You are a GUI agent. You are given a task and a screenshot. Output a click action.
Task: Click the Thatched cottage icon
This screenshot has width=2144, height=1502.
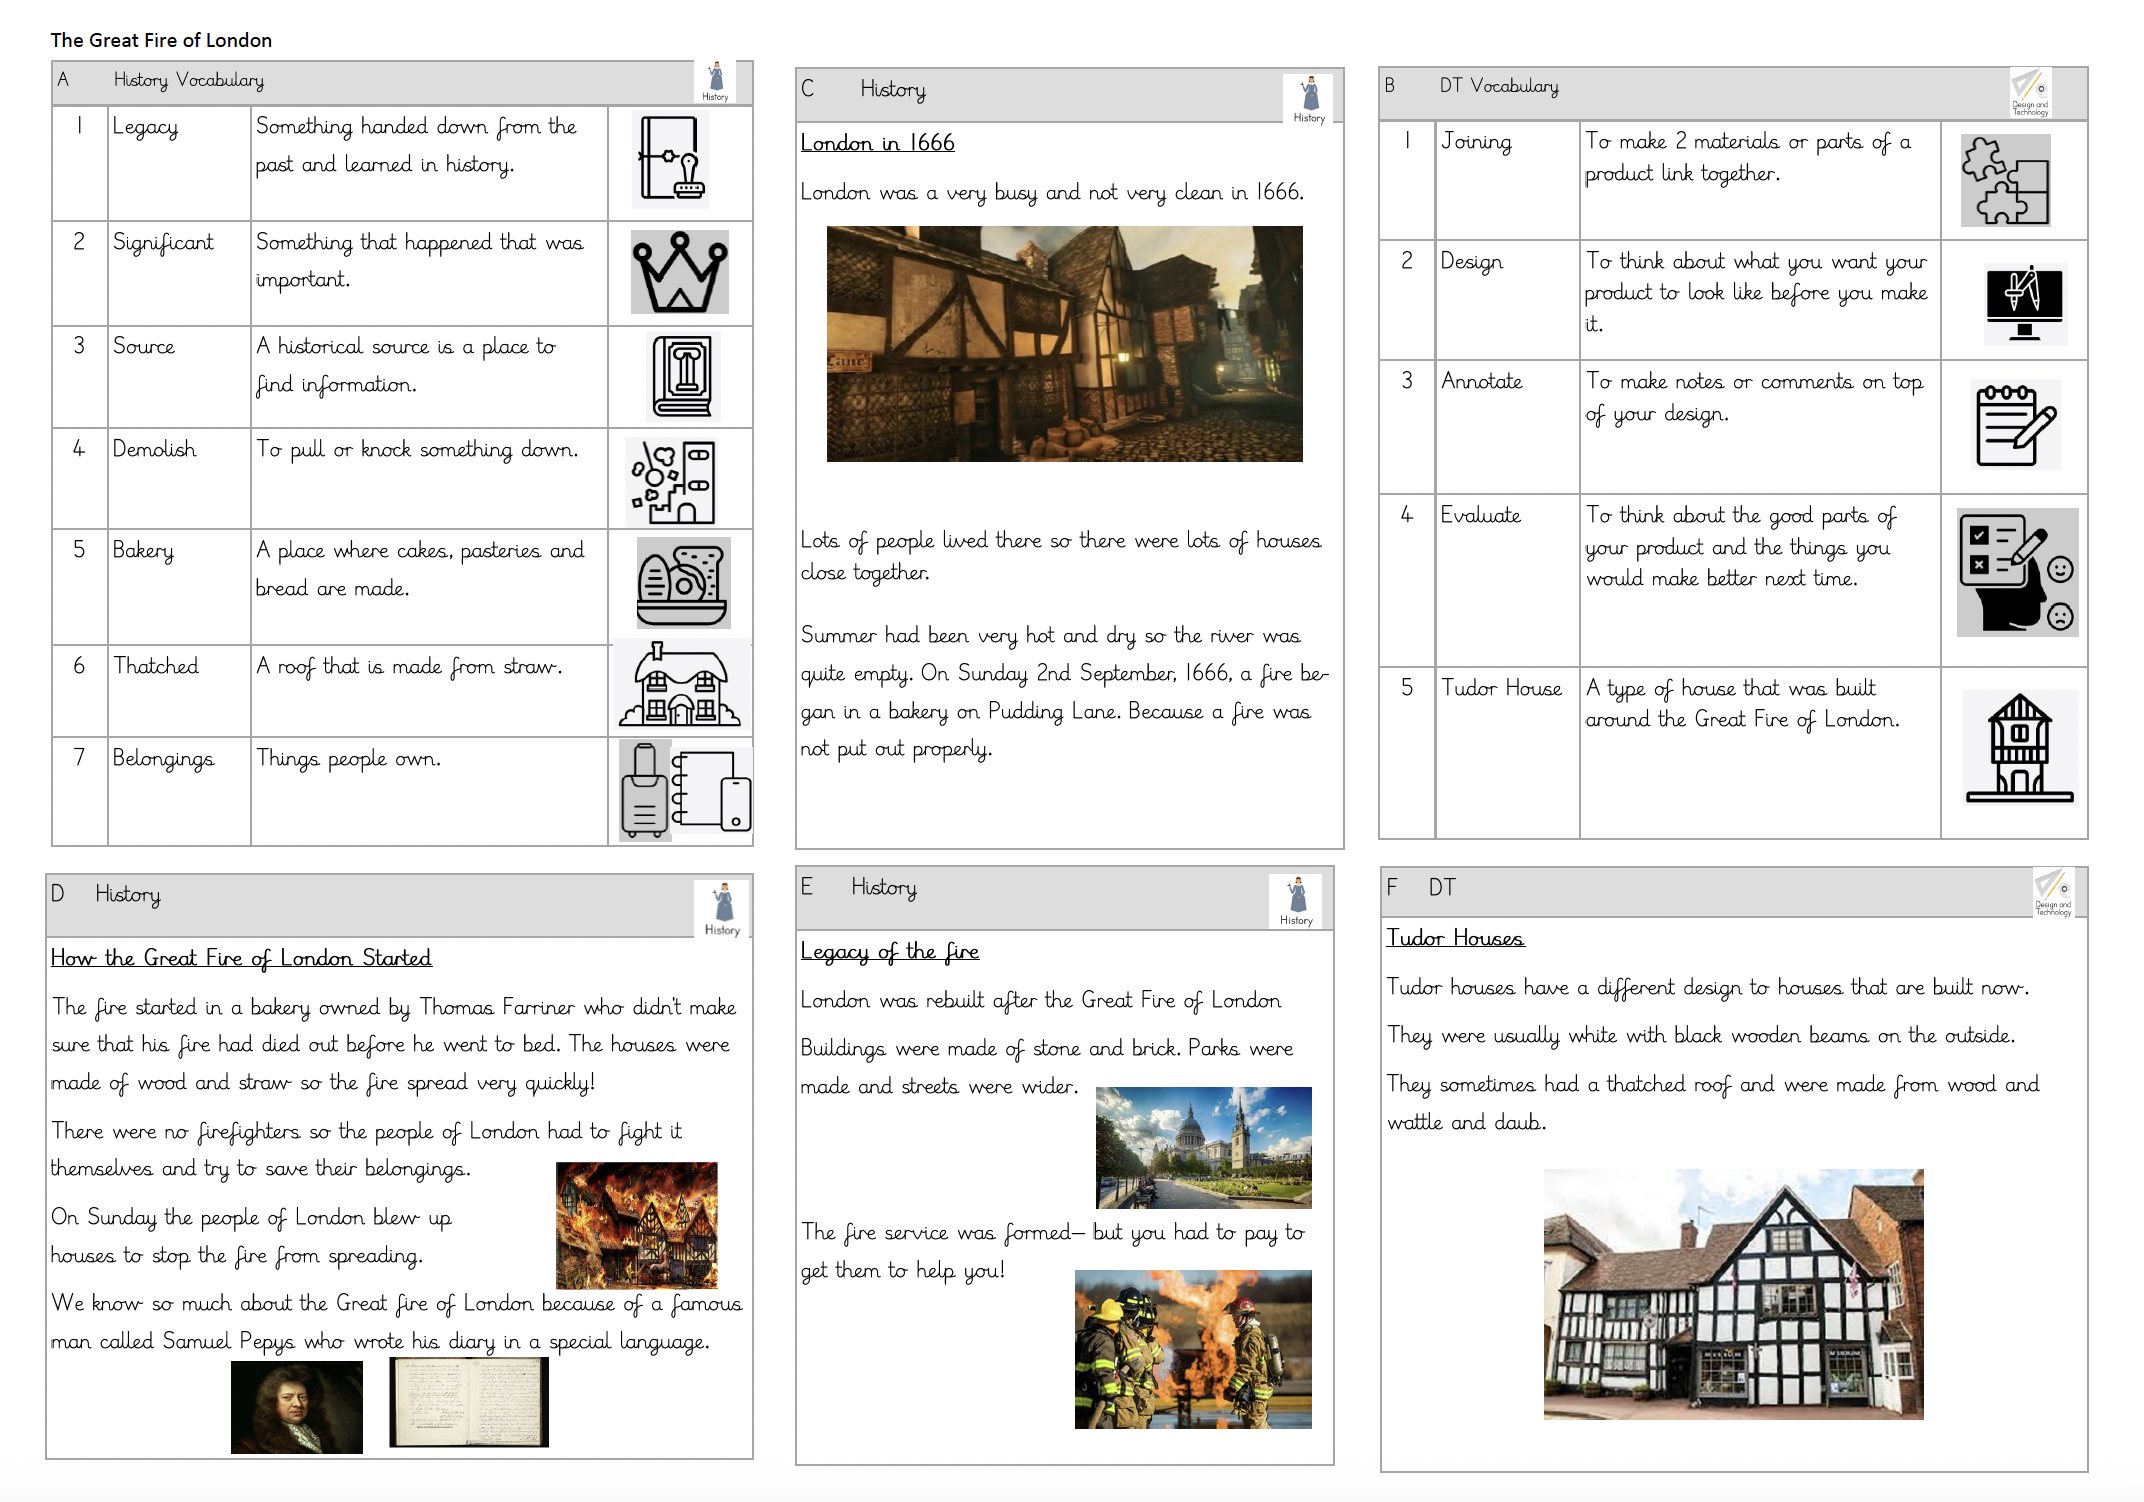(680, 685)
